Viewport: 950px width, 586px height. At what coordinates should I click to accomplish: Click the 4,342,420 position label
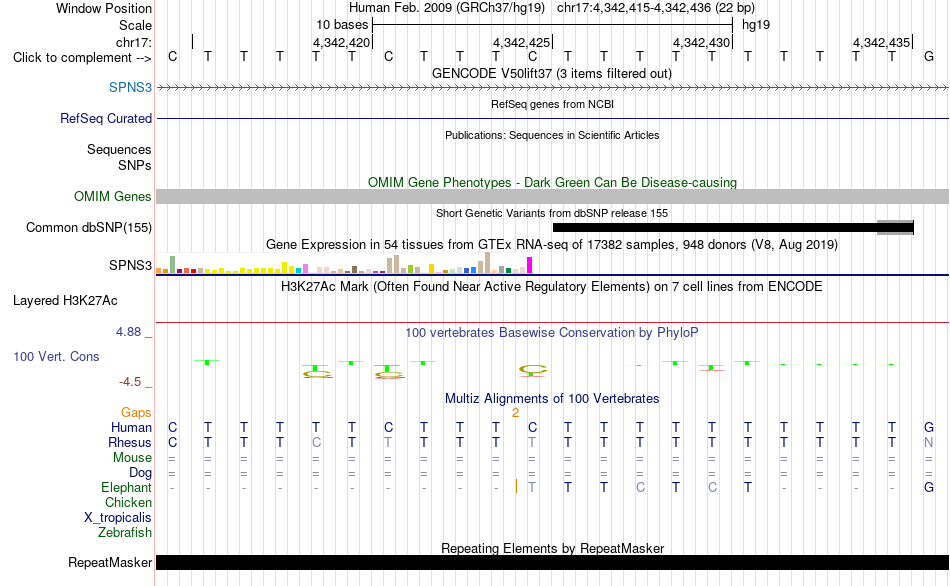341,42
